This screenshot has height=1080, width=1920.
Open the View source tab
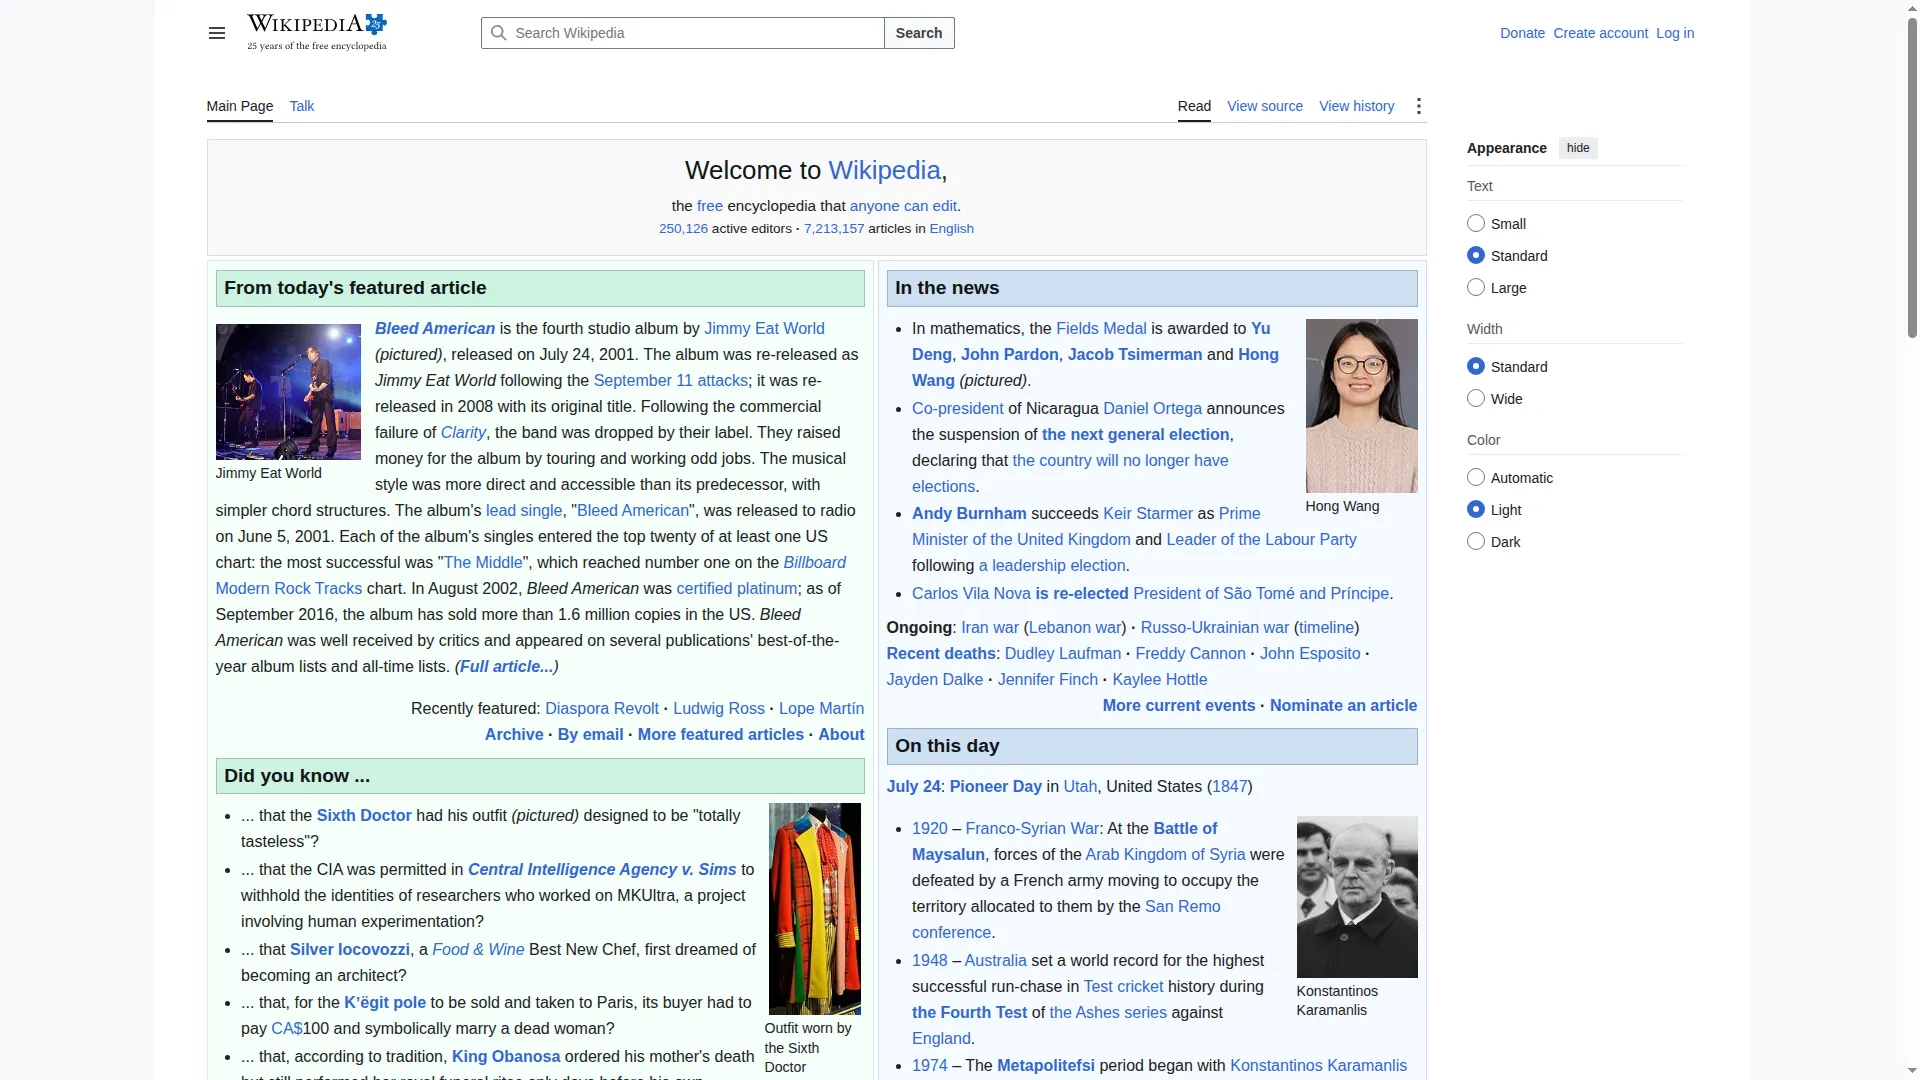[x=1265, y=106]
